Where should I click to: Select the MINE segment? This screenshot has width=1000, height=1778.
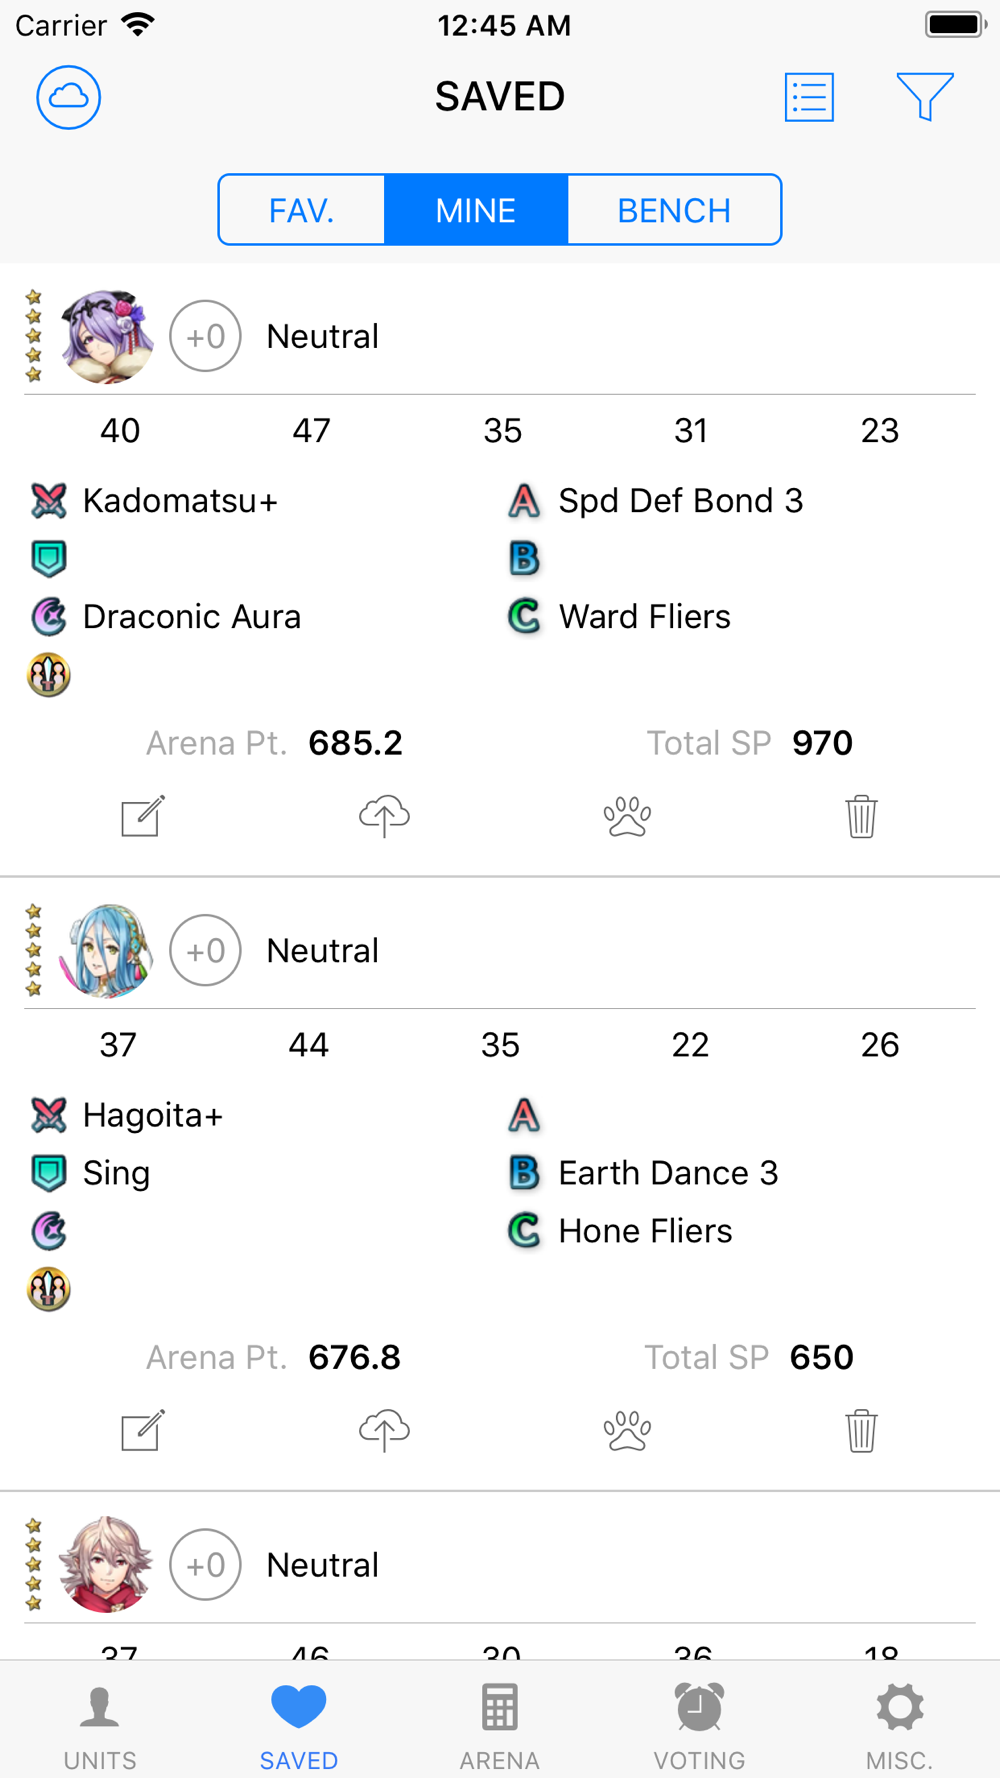point(476,210)
